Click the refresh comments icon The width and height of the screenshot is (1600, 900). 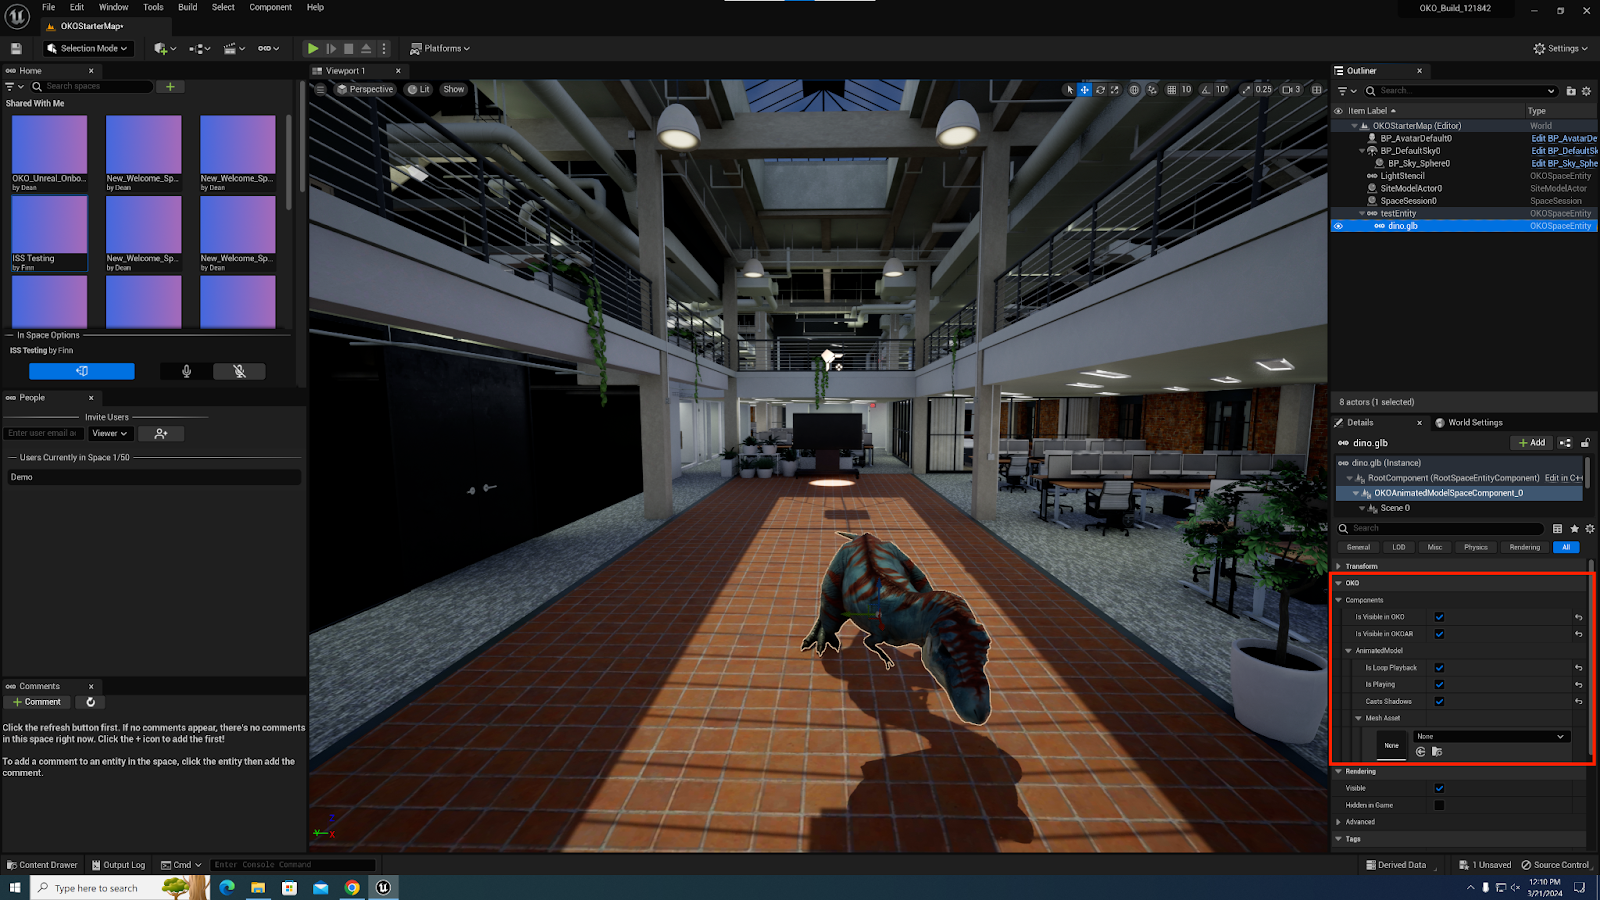click(91, 702)
